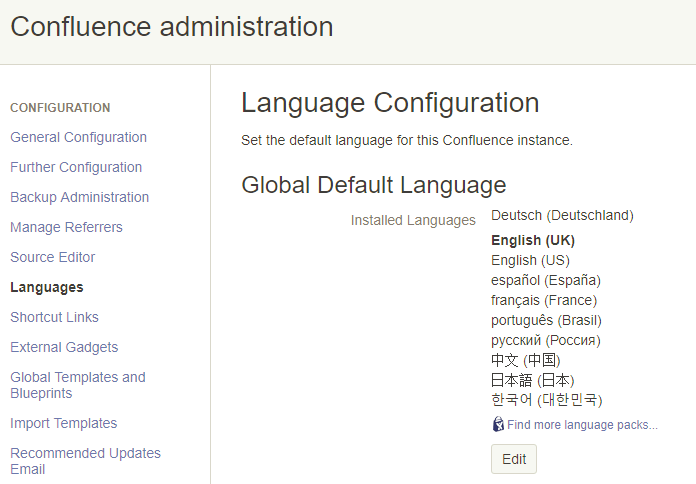Click the 日本語 (日本) language entry
Viewport: 696px width, 484px height.
tap(533, 380)
